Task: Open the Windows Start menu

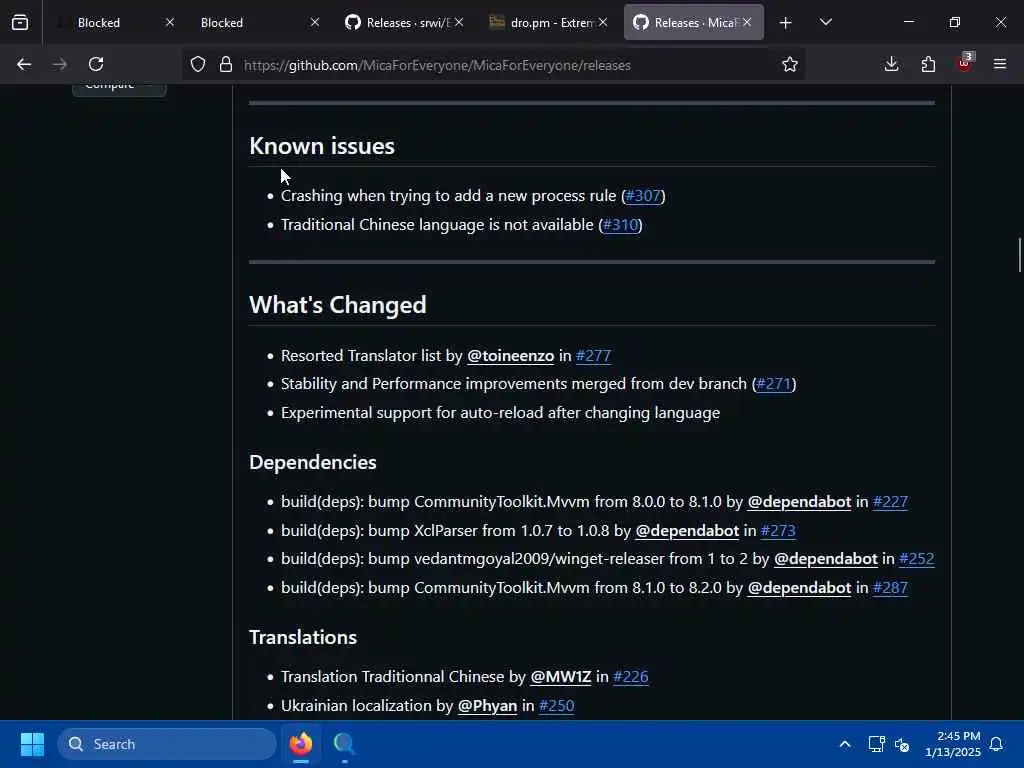Action: [x=32, y=744]
